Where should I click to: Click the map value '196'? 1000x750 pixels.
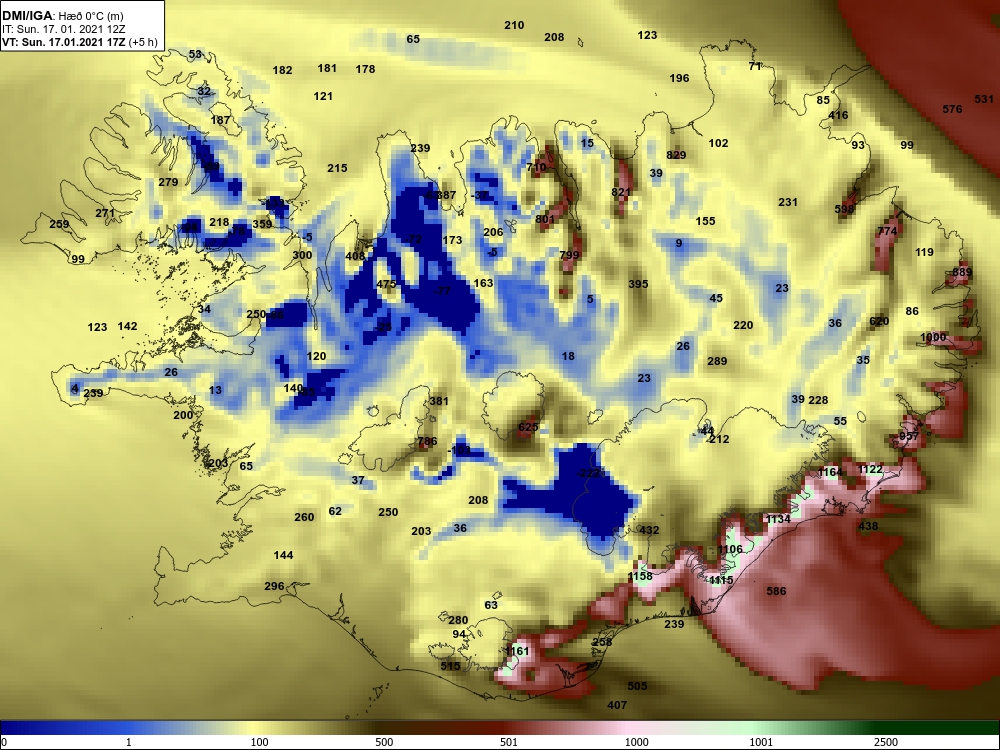point(679,78)
